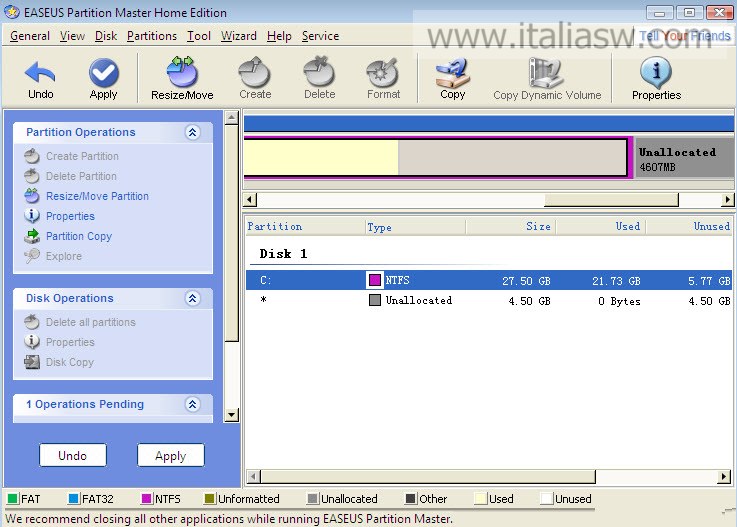Collapse the Disk Operations panel

[193, 299]
